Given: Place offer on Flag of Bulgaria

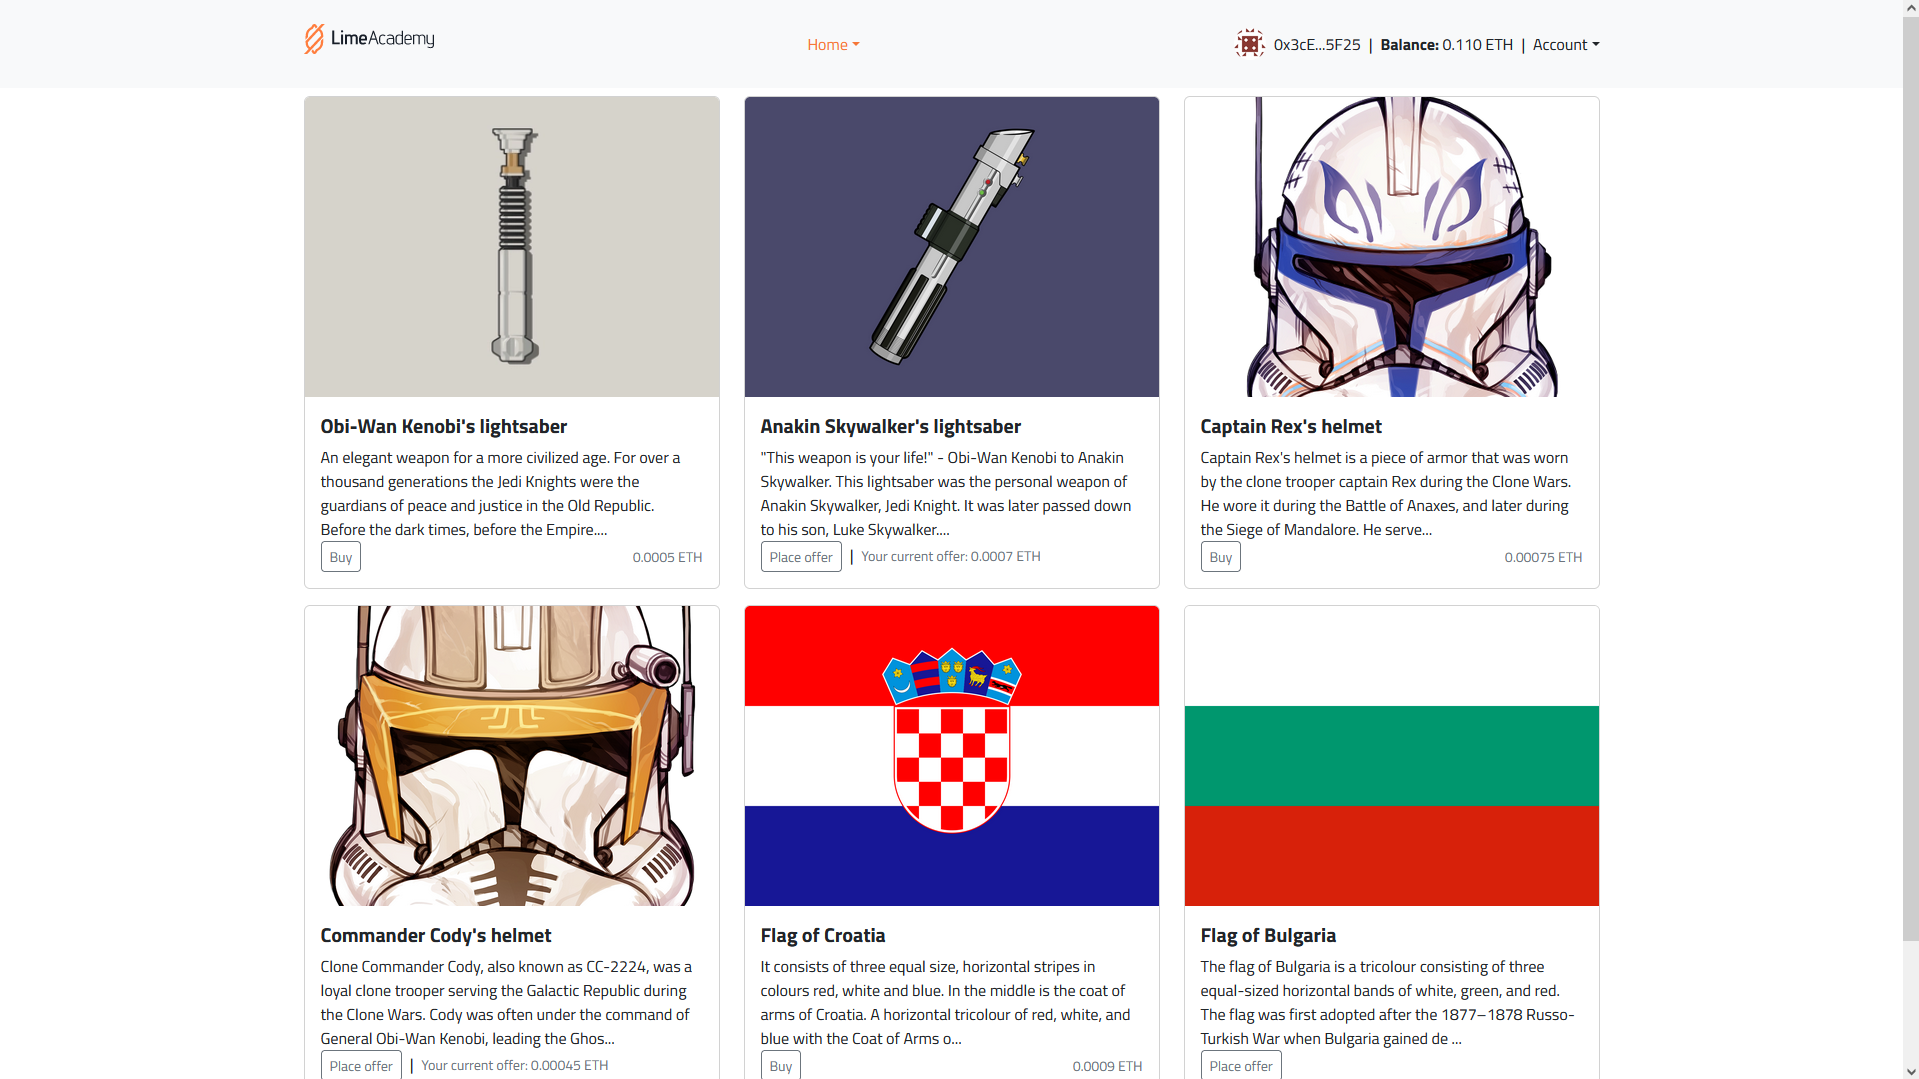Looking at the screenshot, I should pyautogui.click(x=1241, y=1065).
